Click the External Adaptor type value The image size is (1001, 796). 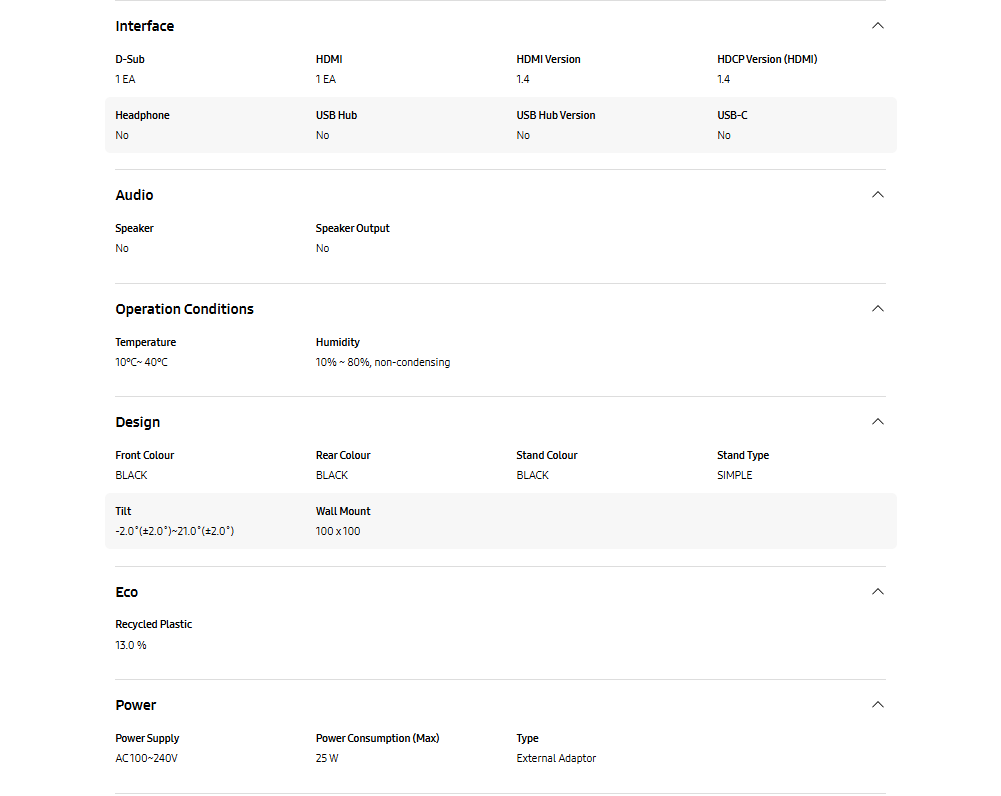coord(556,758)
